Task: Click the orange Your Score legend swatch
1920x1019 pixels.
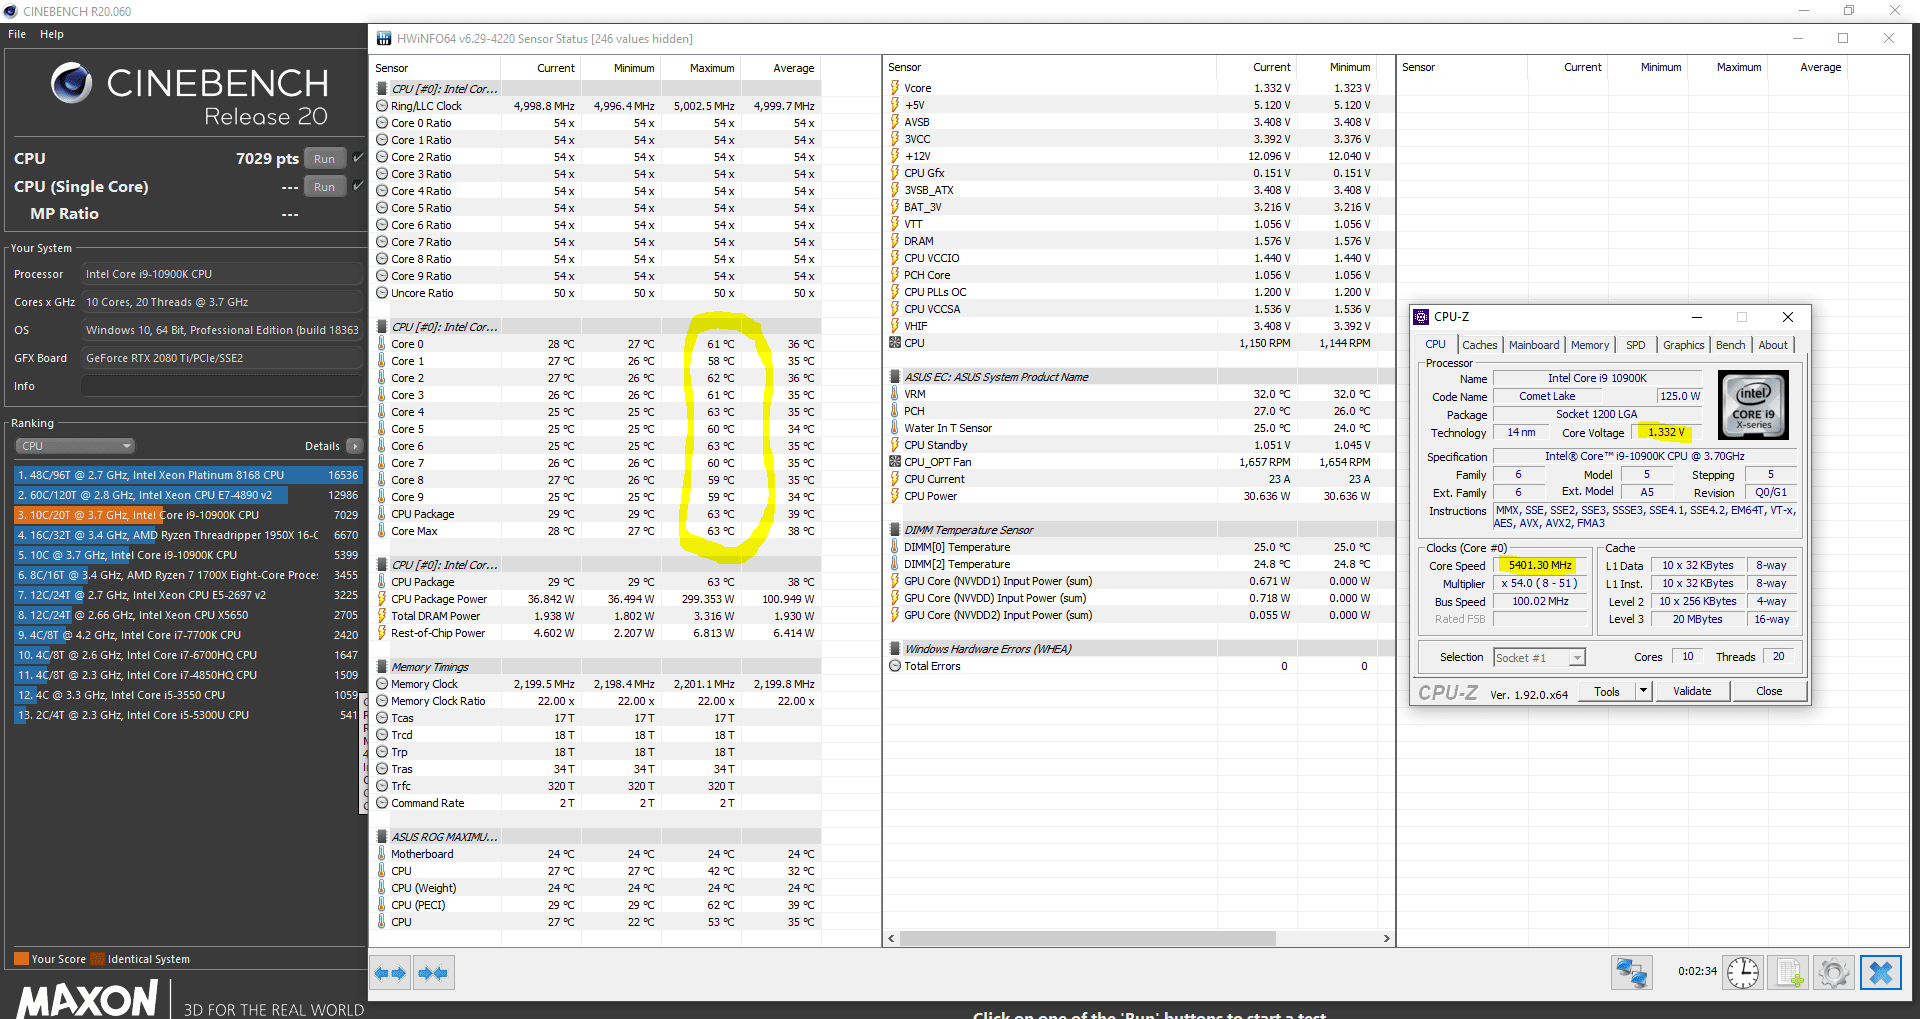Action: 21,959
